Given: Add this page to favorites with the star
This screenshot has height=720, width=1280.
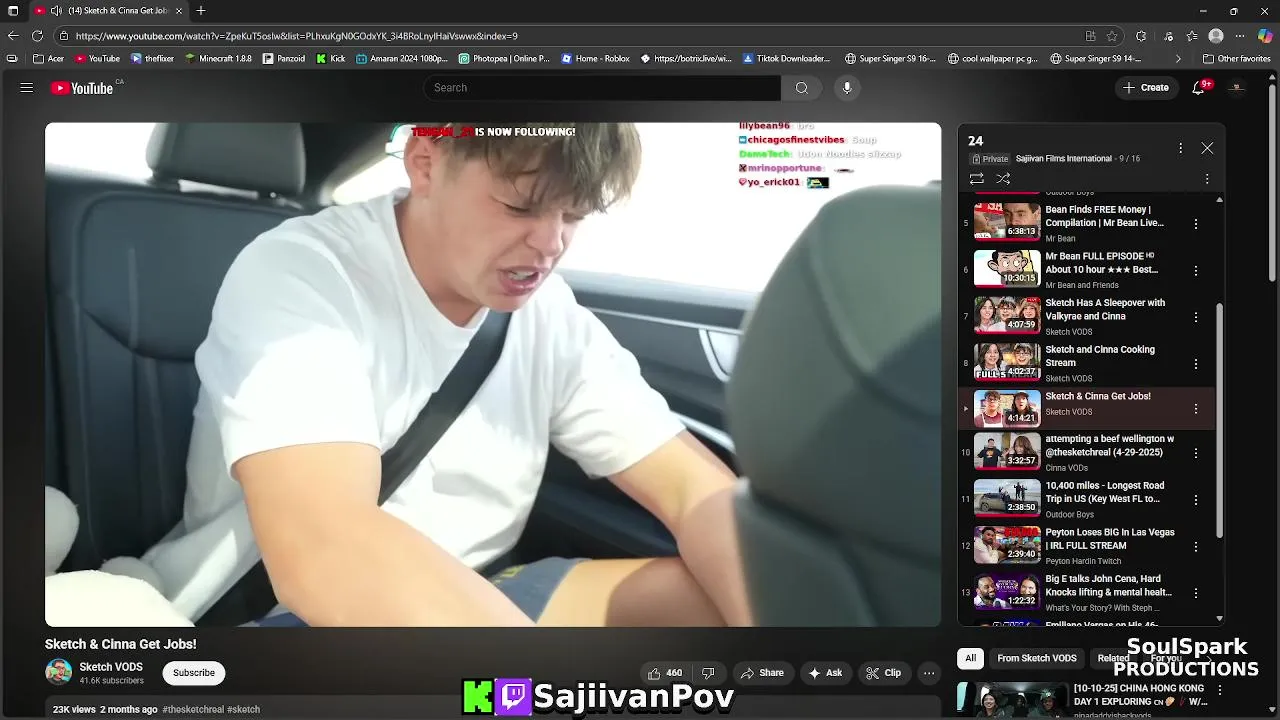Looking at the screenshot, I should [x=1112, y=36].
